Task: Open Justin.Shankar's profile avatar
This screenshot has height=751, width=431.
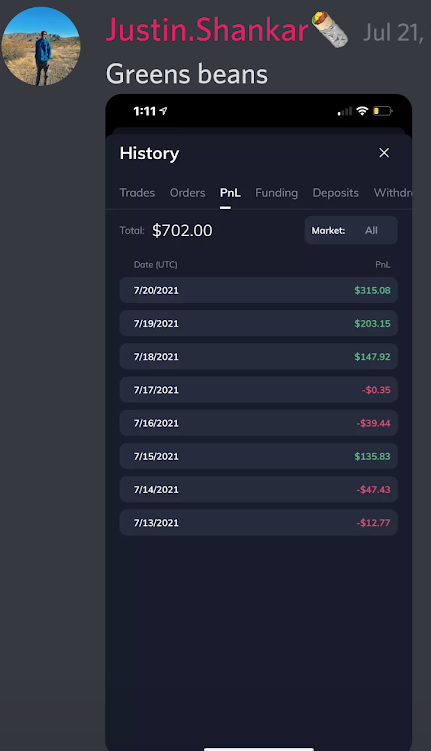Action: coord(41,46)
